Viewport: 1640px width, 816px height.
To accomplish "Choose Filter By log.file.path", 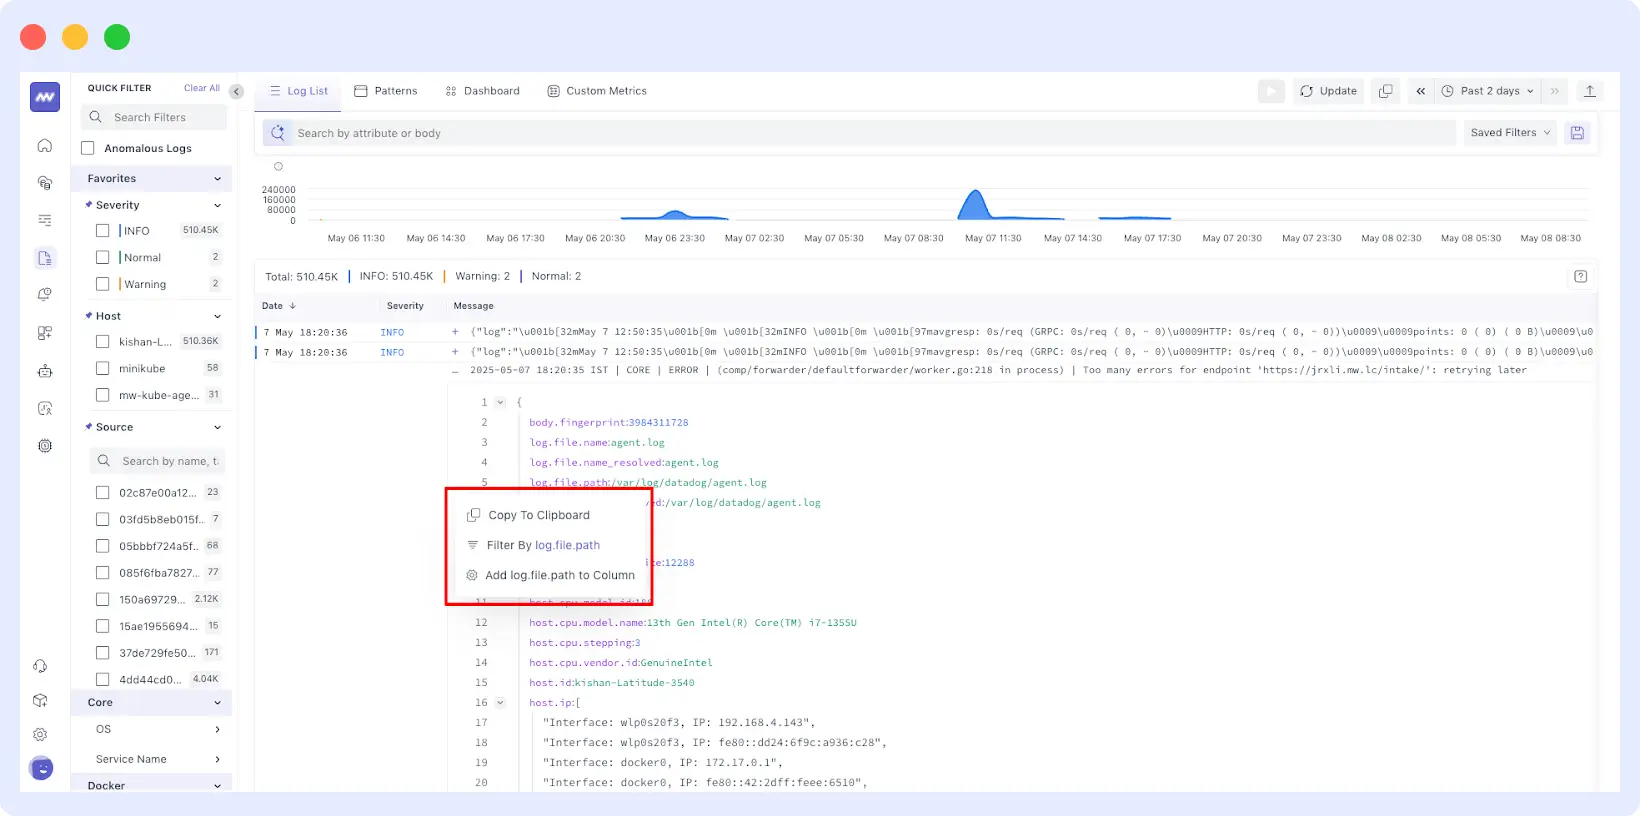I will pos(543,545).
